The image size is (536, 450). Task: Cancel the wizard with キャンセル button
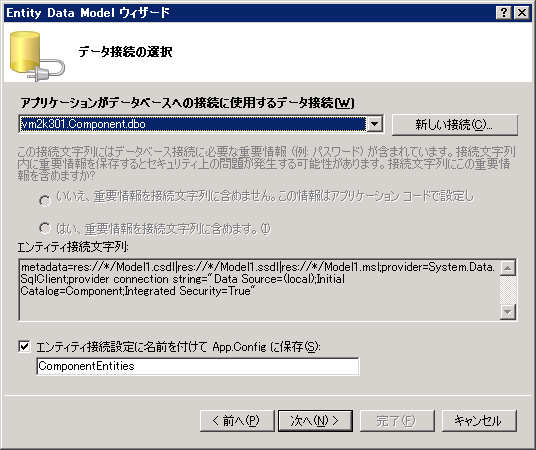click(479, 421)
